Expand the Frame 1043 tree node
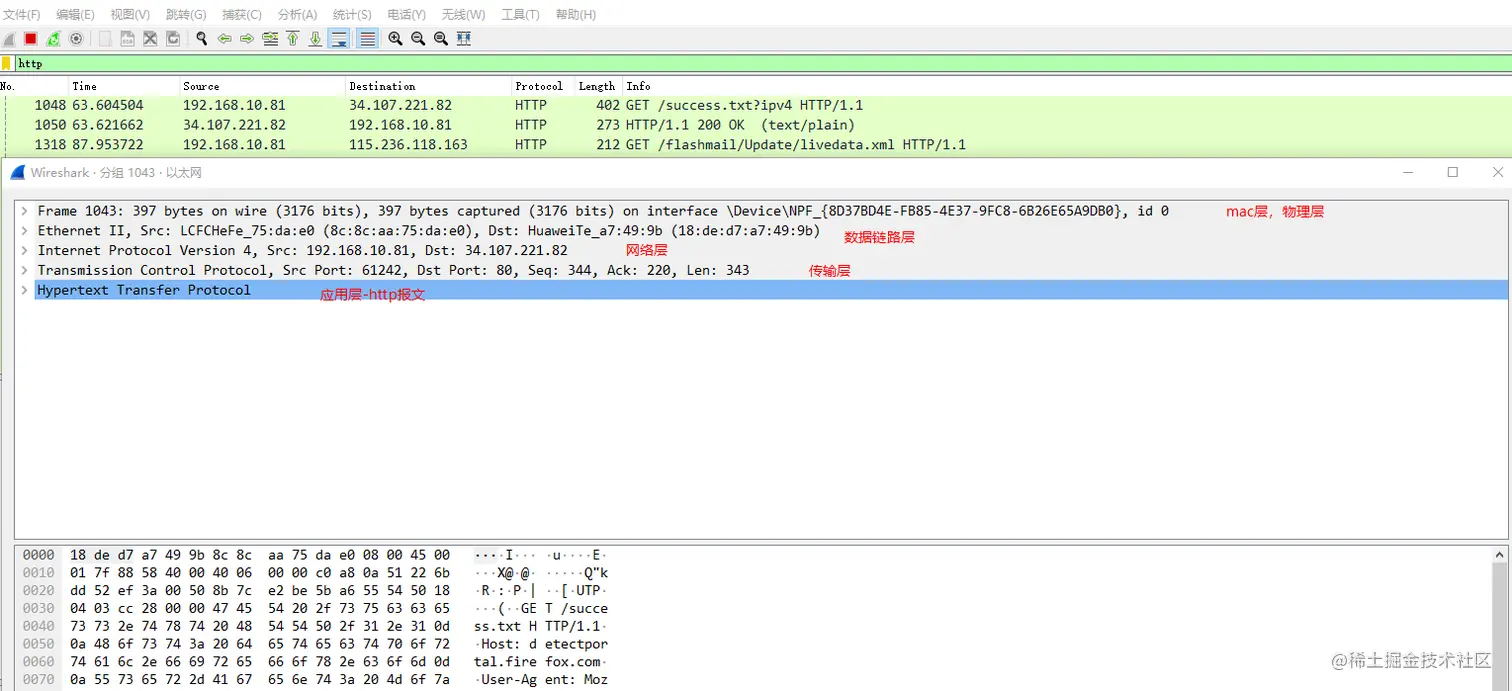1512x691 pixels. pos(24,211)
